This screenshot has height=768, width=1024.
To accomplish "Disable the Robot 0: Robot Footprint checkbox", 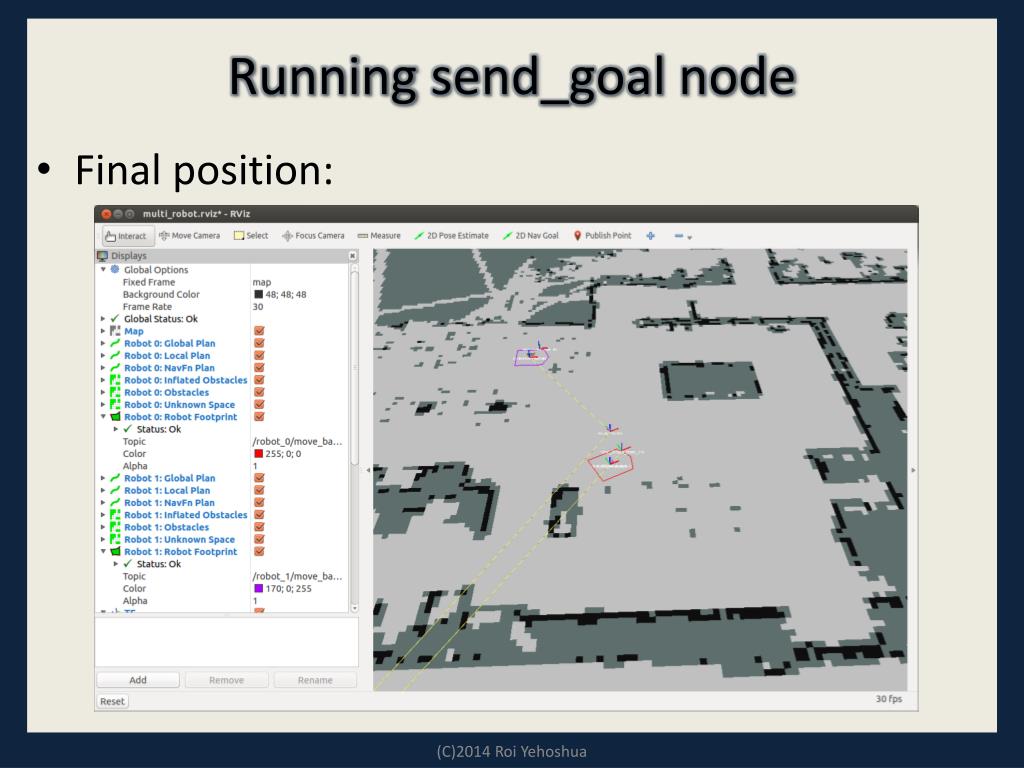I will pos(259,417).
